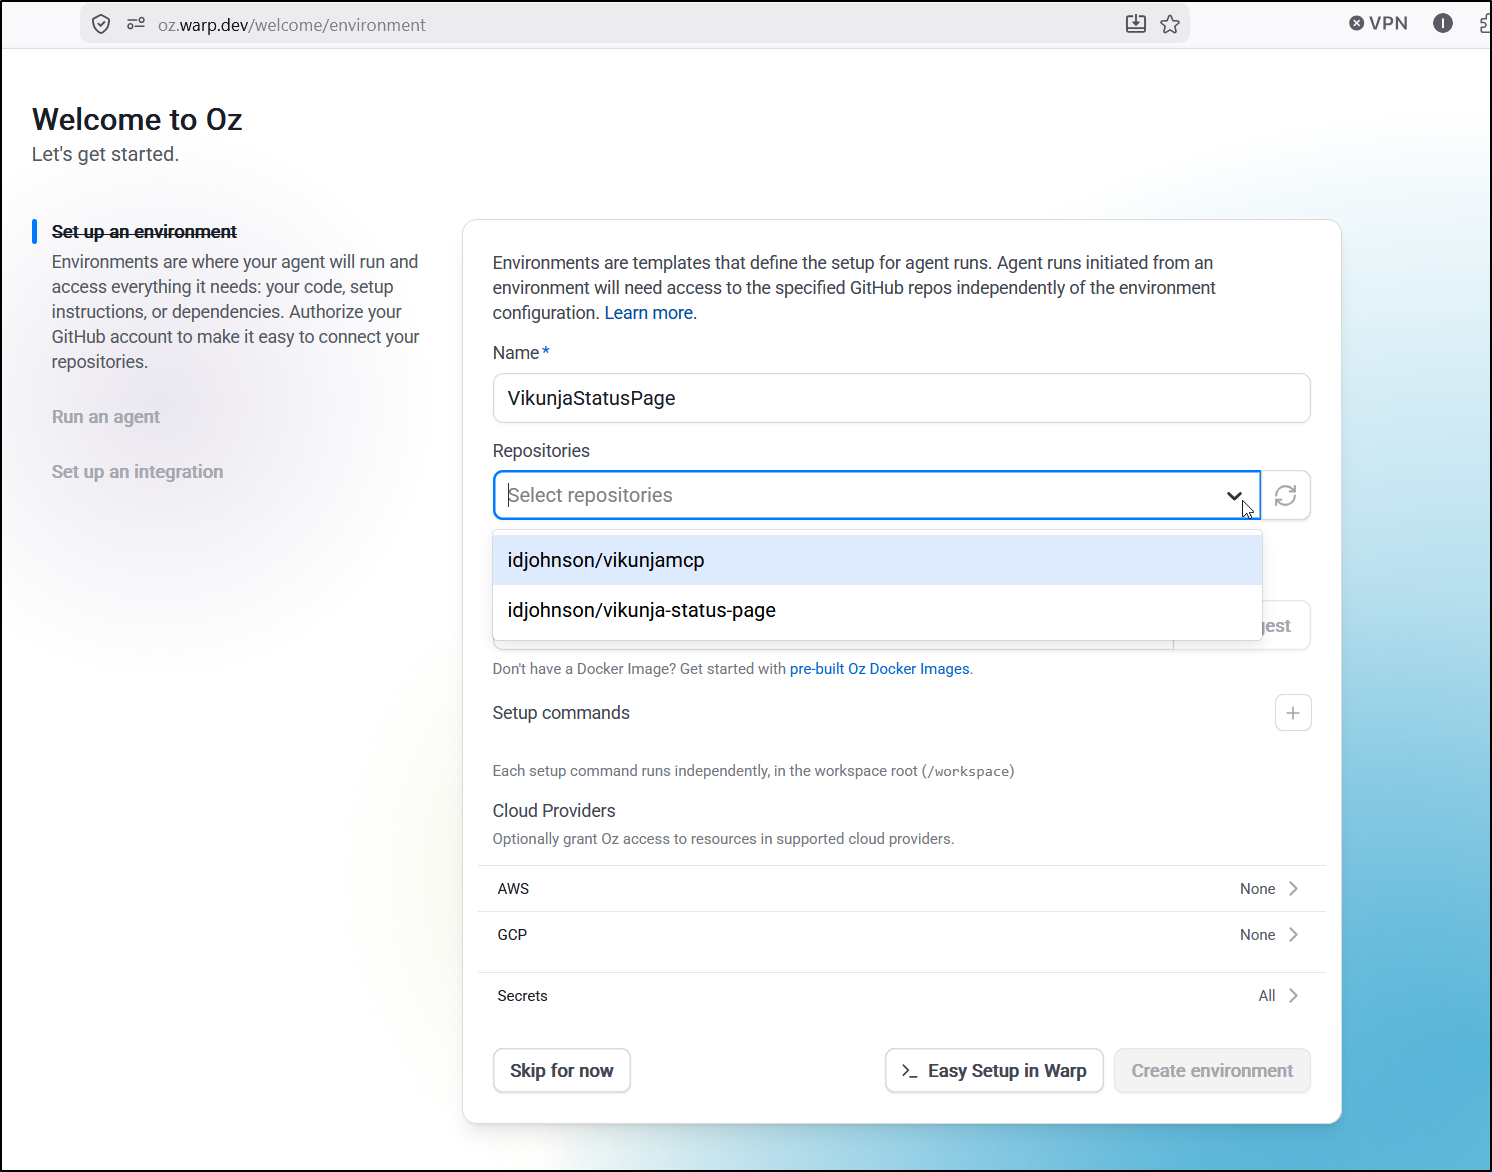Viewport: 1492px width, 1172px height.
Task: Select Set up an environment step
Action: (144, 232)
